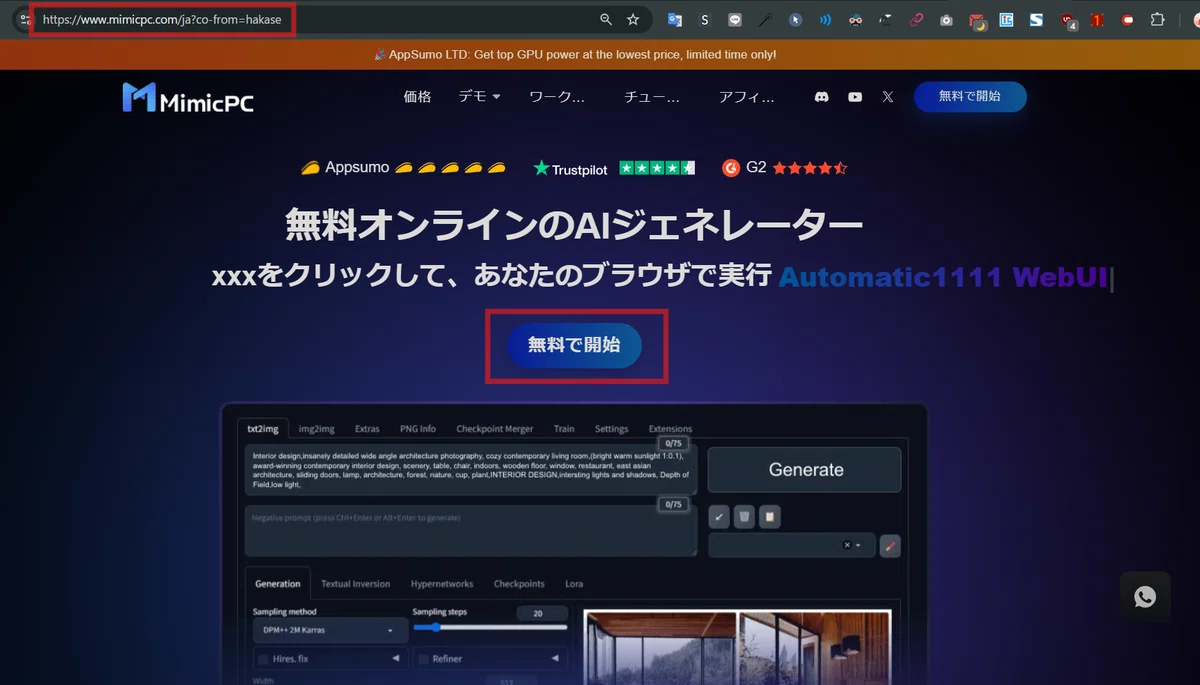
Task: Click the clipboard icon under Generate
Action: pos(768,517)
